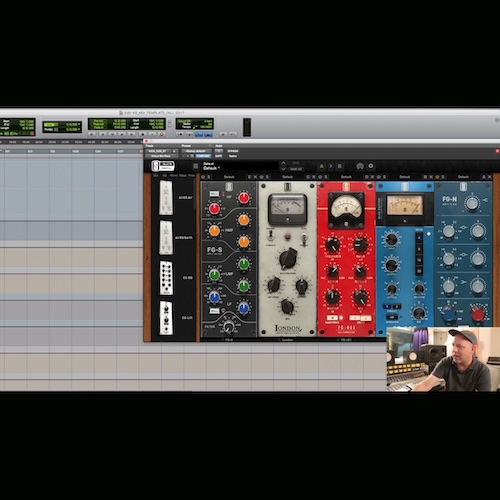This screenshot has width=500, height=500.
Task: Click the Save As preset button
Action: (296, 169)
